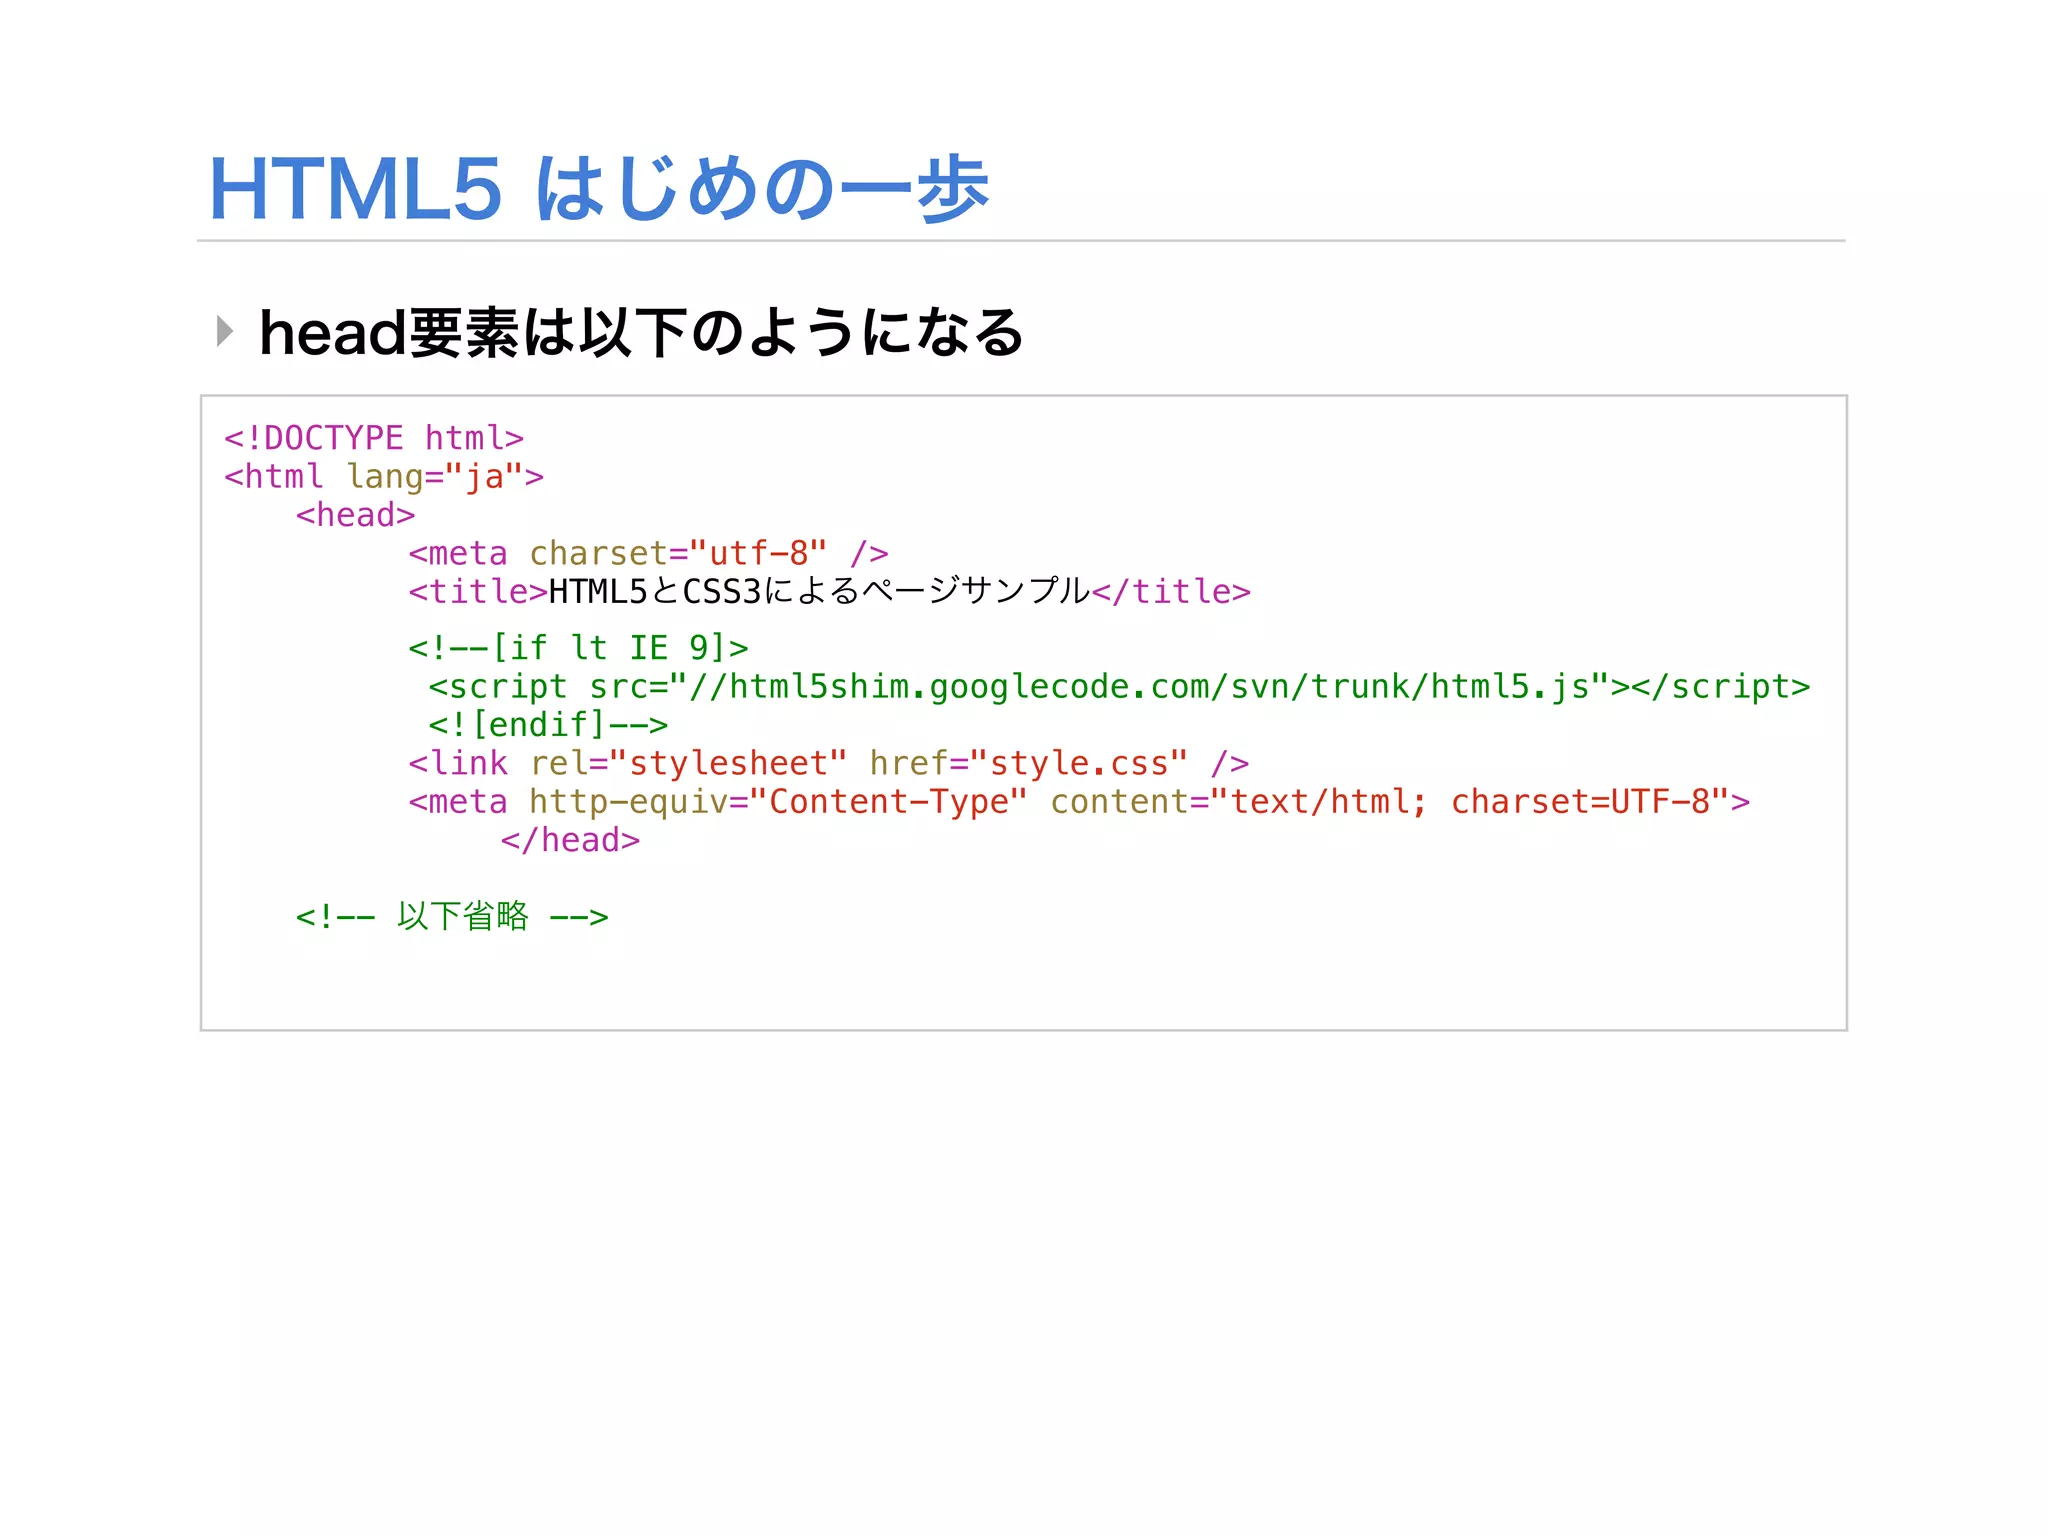Viewport: 2048px width, 1536px height.
Task: Click the closing "</head>" tag line
Action: (570, 840)
